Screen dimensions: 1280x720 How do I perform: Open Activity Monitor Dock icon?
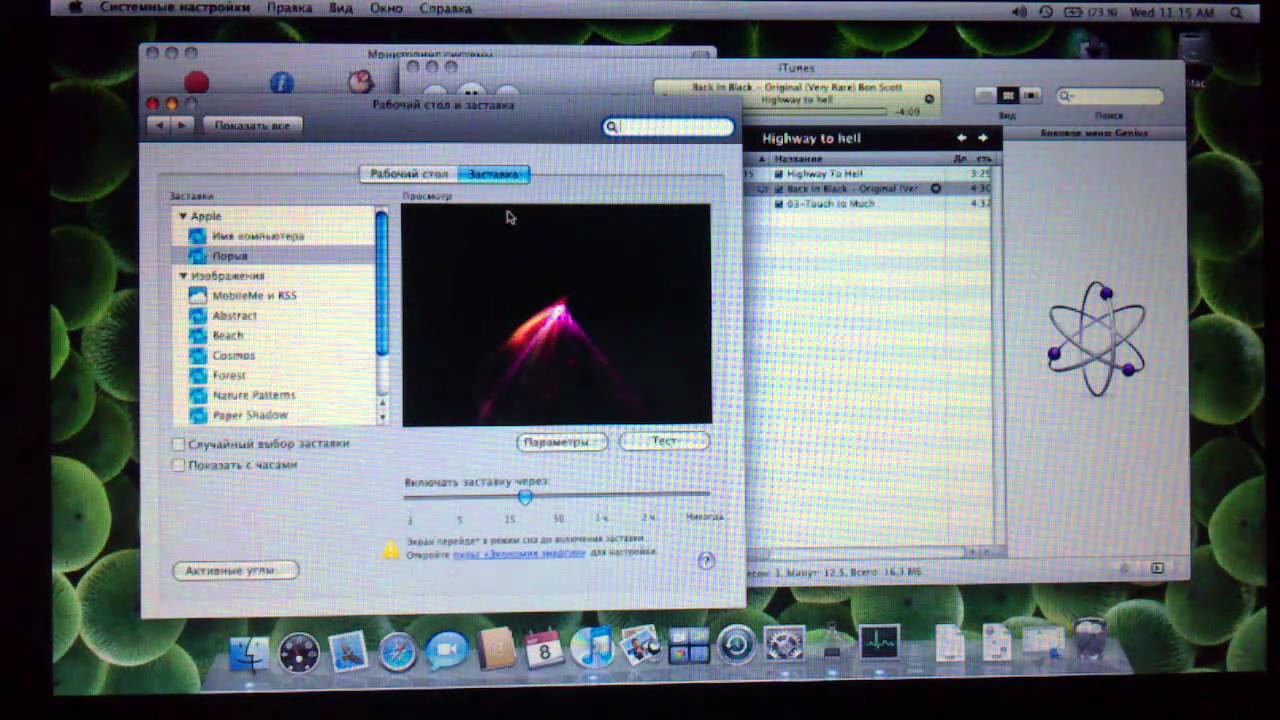(x=879, y=643)
